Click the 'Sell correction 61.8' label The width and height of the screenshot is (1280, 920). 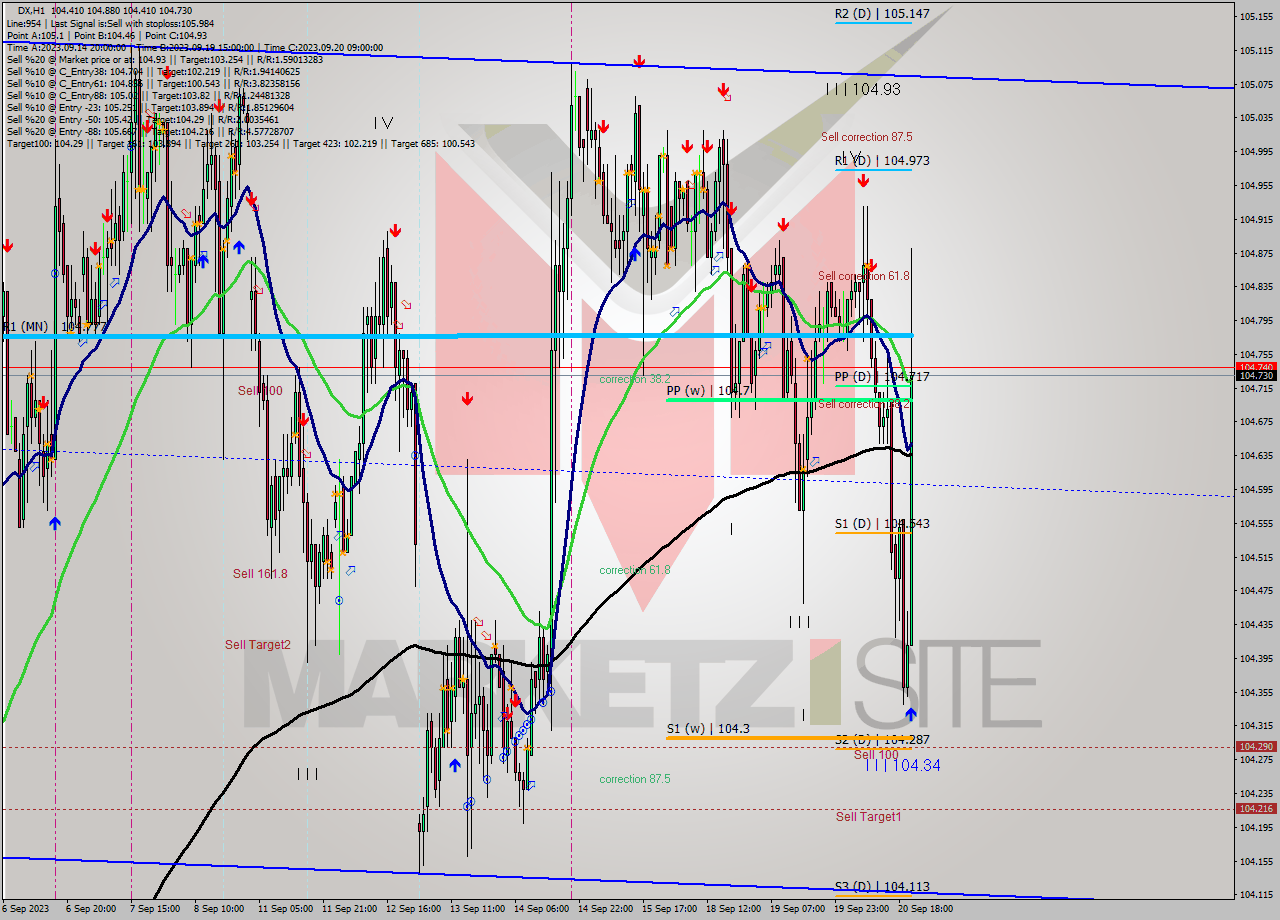(864, 276)
